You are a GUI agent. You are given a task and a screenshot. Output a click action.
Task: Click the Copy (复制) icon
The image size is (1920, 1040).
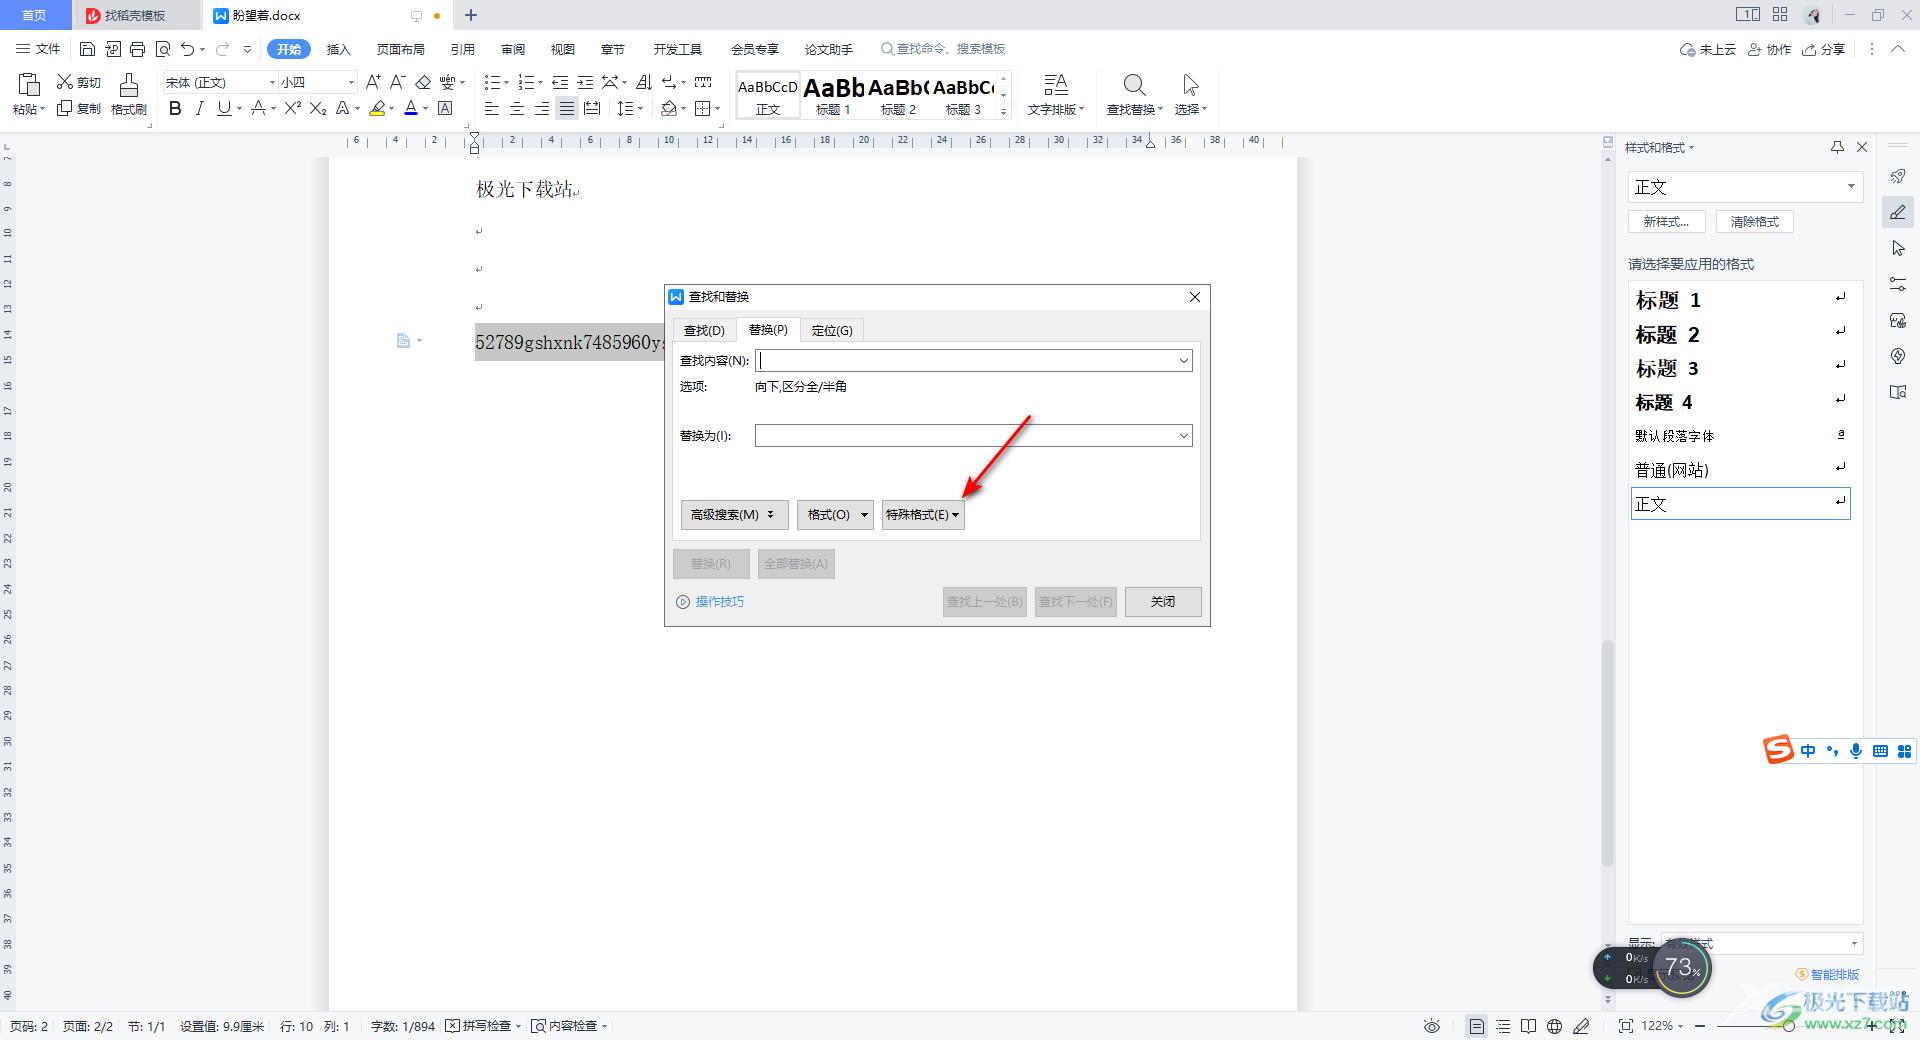pos(65,108)
